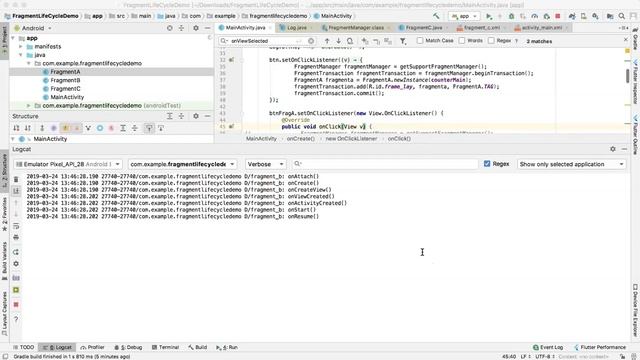
Task: Open the search filter funnel icon
Action: 403,41
